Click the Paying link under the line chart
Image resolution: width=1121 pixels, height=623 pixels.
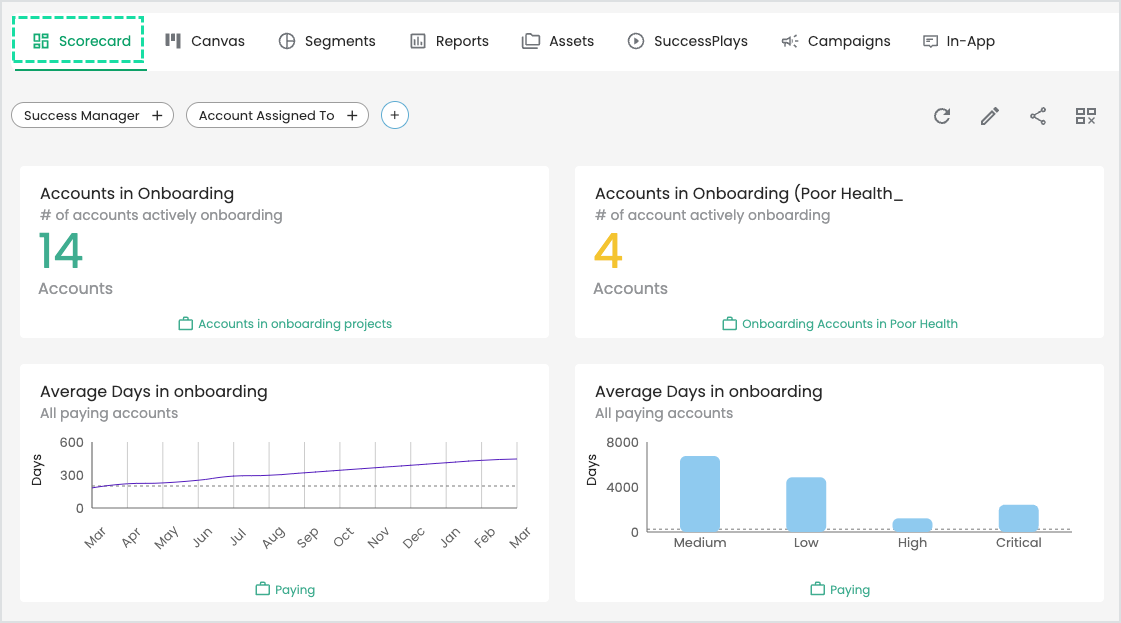(x=295, y=590)
